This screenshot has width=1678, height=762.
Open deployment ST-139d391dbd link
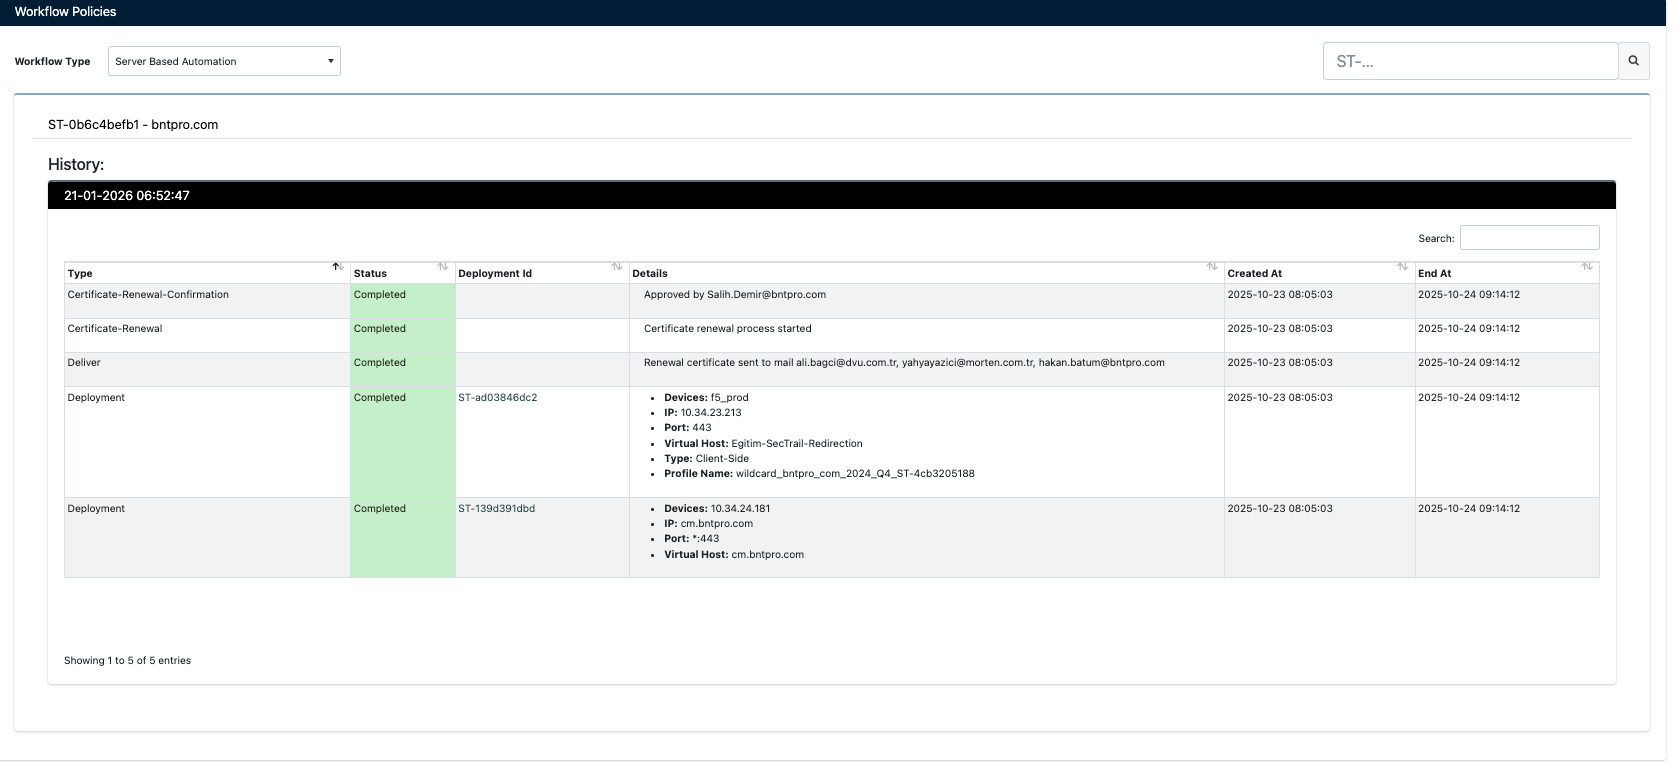[x=496, y=508]
